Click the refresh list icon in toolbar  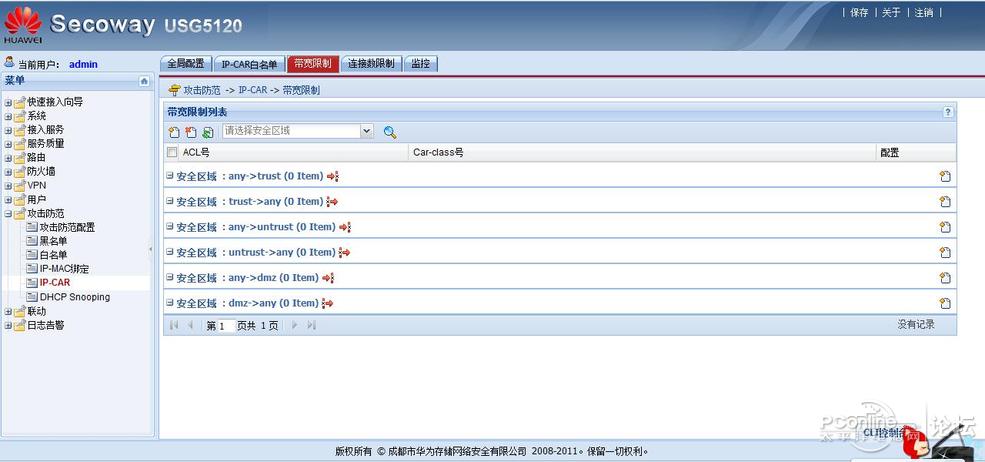click(x=207, y=132)
